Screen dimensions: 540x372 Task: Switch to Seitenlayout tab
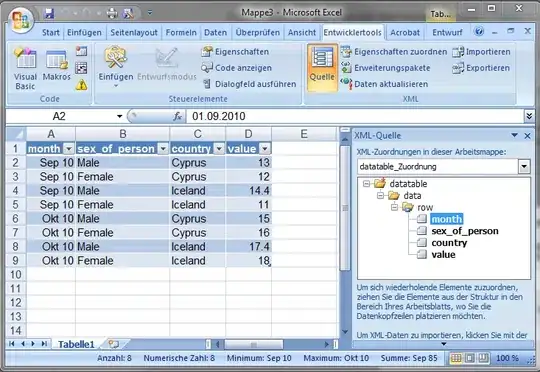pyautogui.click(x=134, y=32)
